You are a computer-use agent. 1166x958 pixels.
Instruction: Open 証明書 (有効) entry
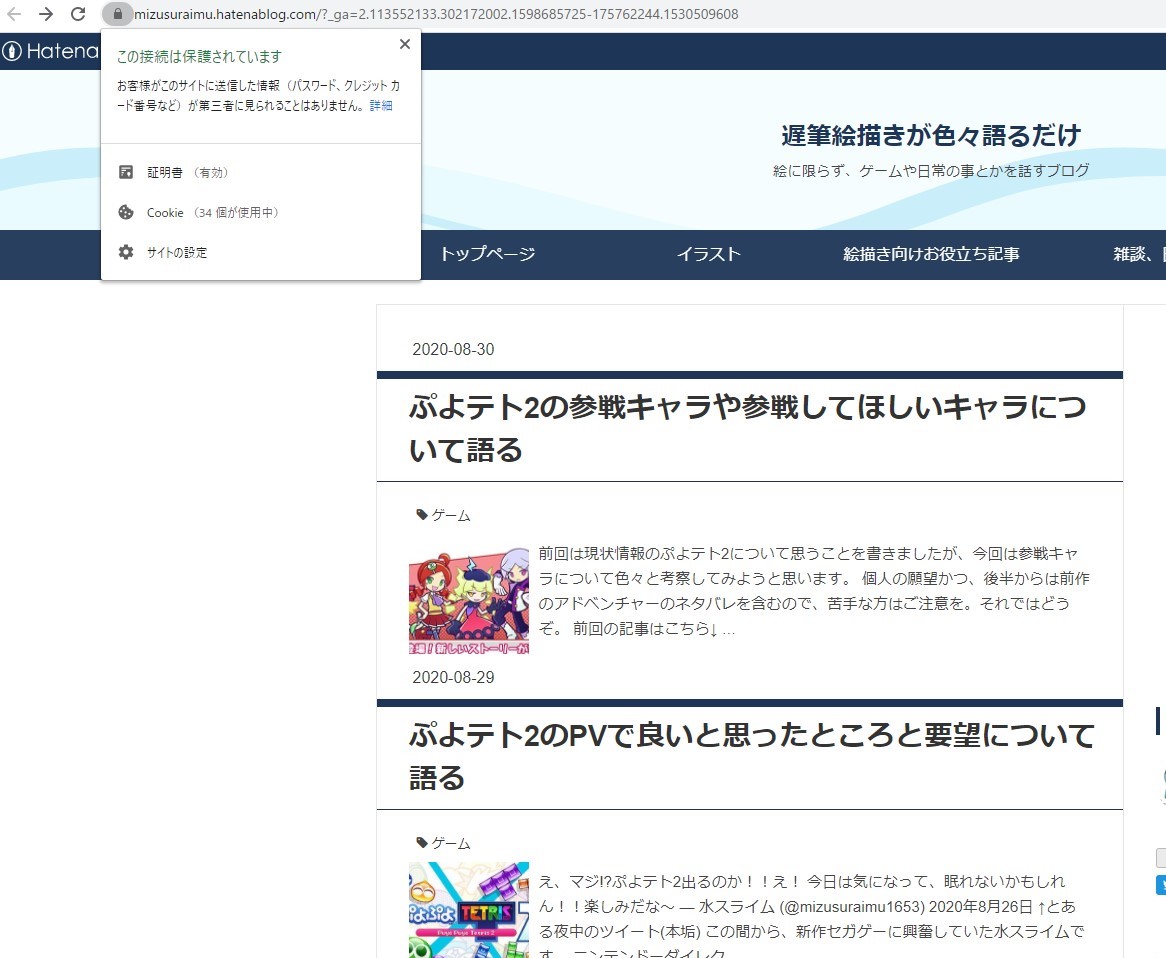[x=260, y=172]
